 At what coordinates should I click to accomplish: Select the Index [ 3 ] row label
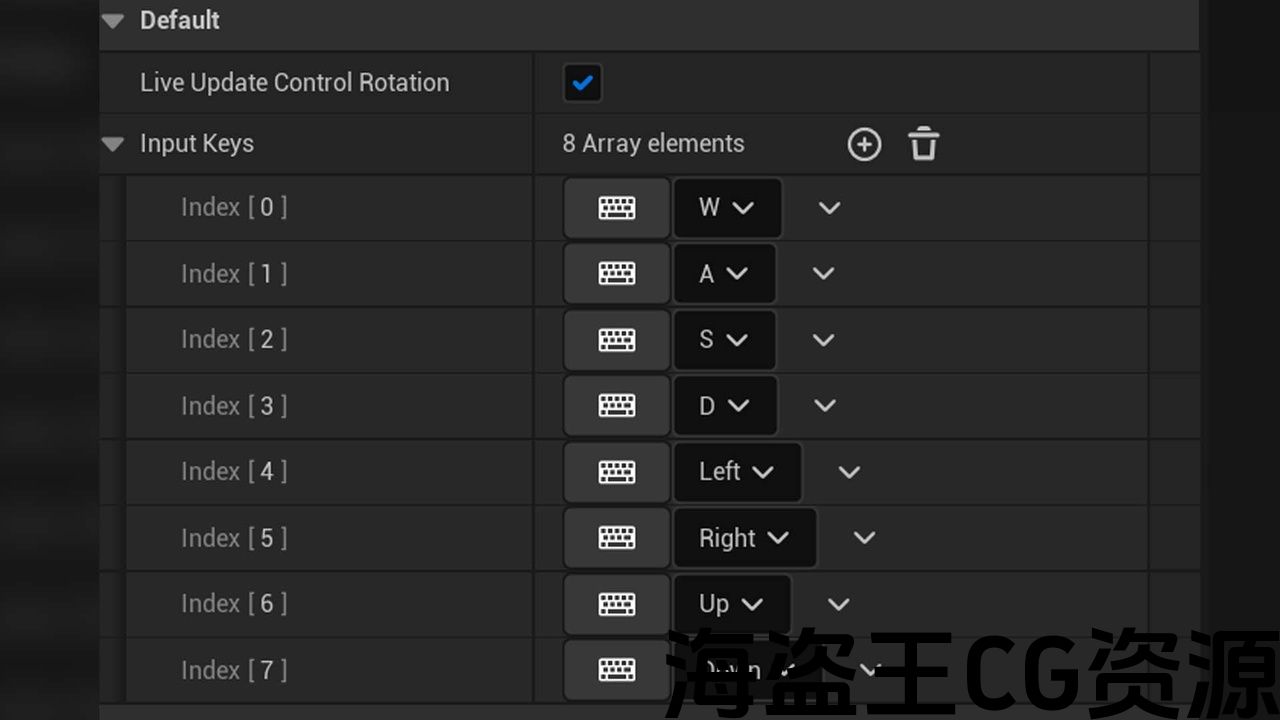click(233, 406)
